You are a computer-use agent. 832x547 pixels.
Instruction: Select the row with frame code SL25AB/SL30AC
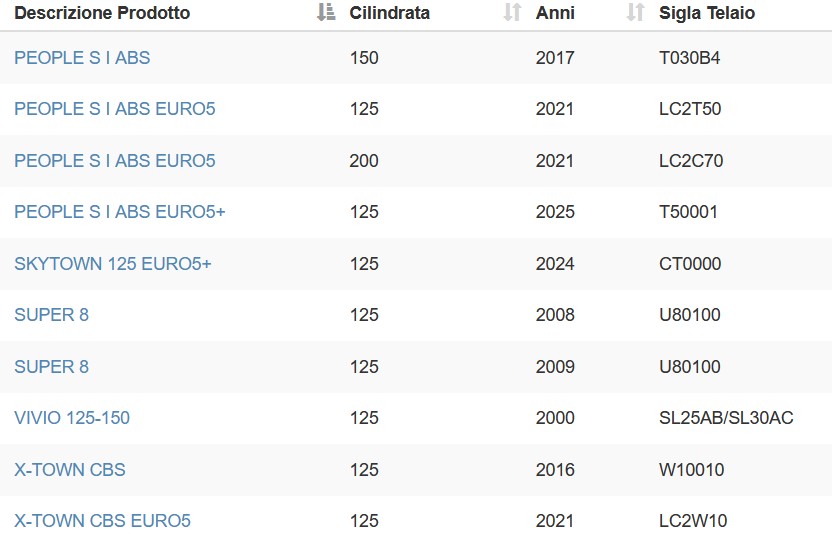pyautogui.click(x=416, y=418)
